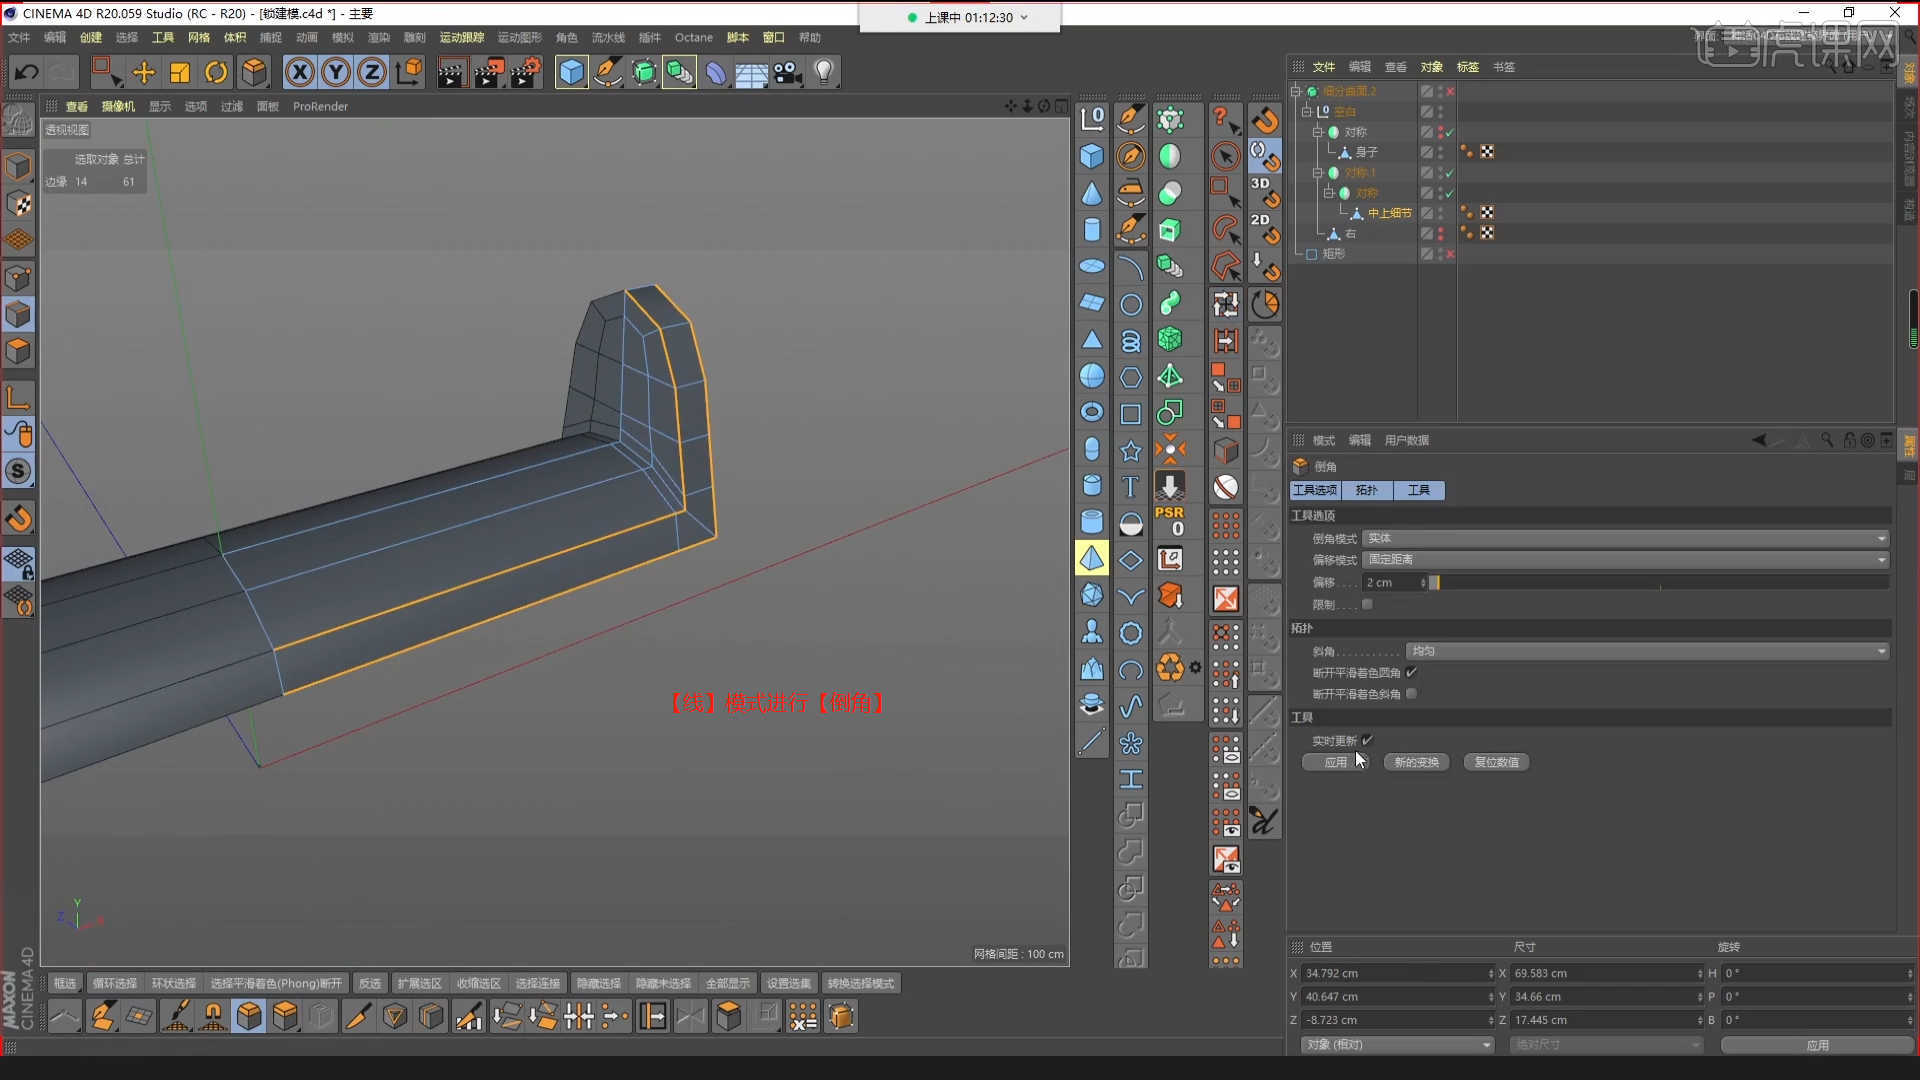Click the Star spline icon
This screenshot has width=1920, height=1080.
pyautogui.click(x=1131, y=450)
